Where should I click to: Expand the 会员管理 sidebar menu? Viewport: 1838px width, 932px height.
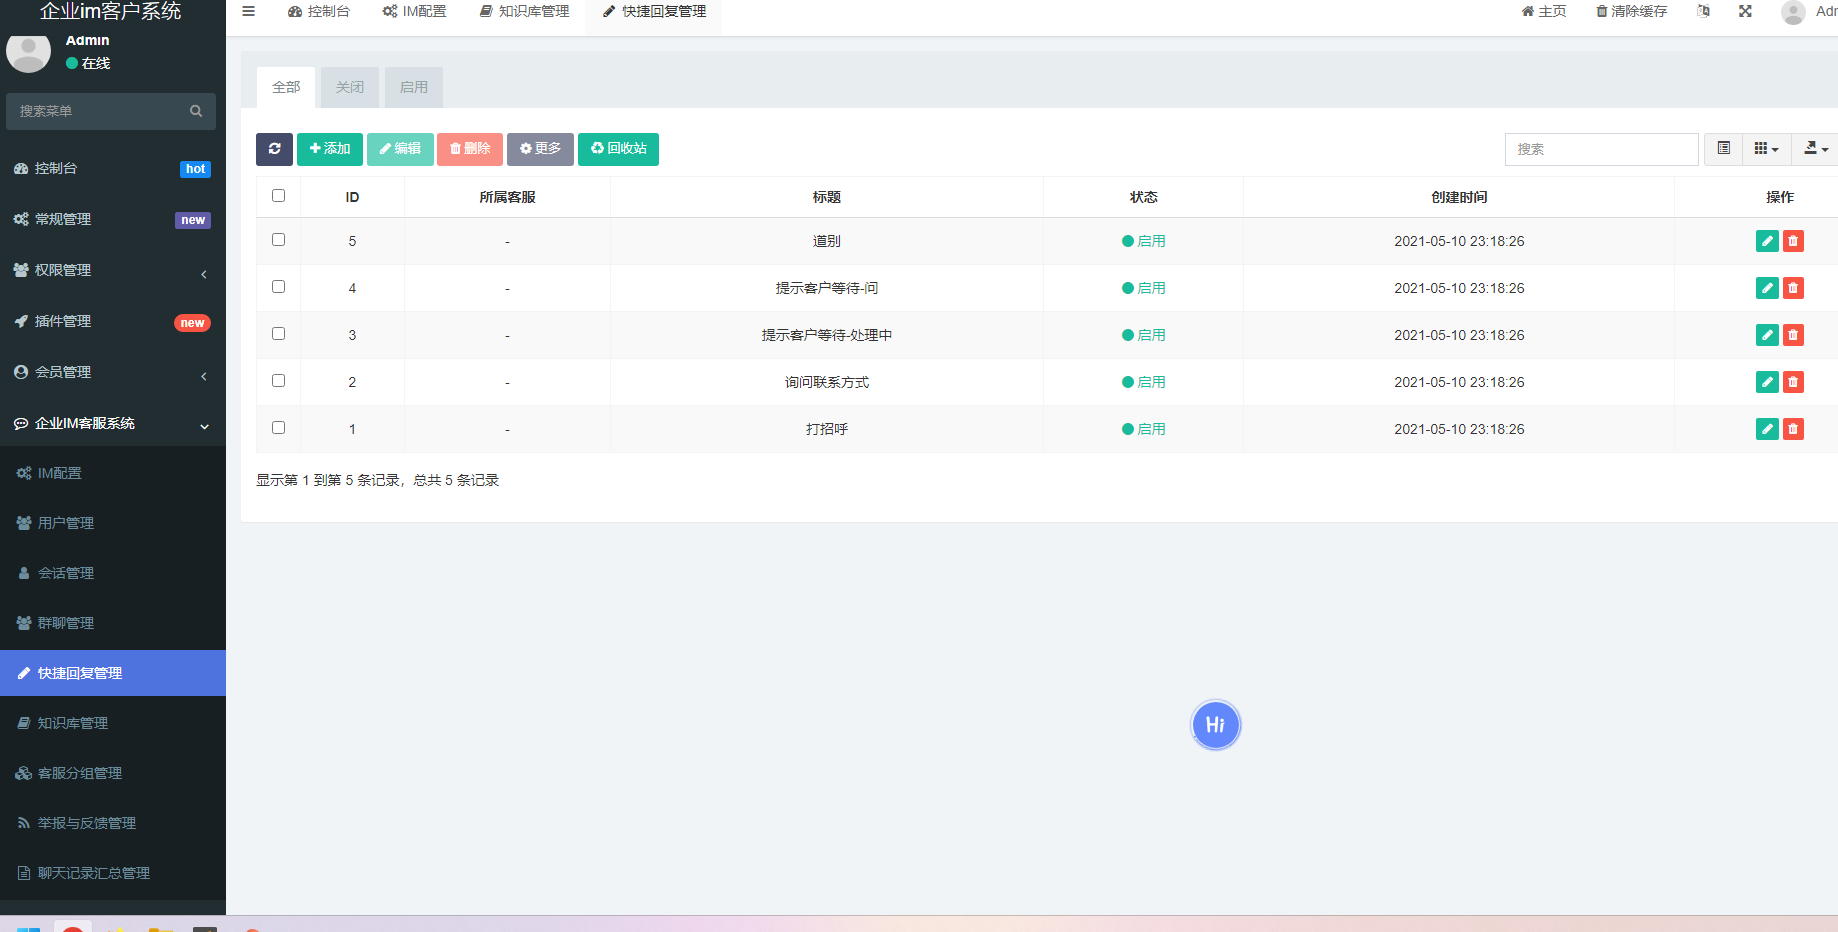[113, 373]
